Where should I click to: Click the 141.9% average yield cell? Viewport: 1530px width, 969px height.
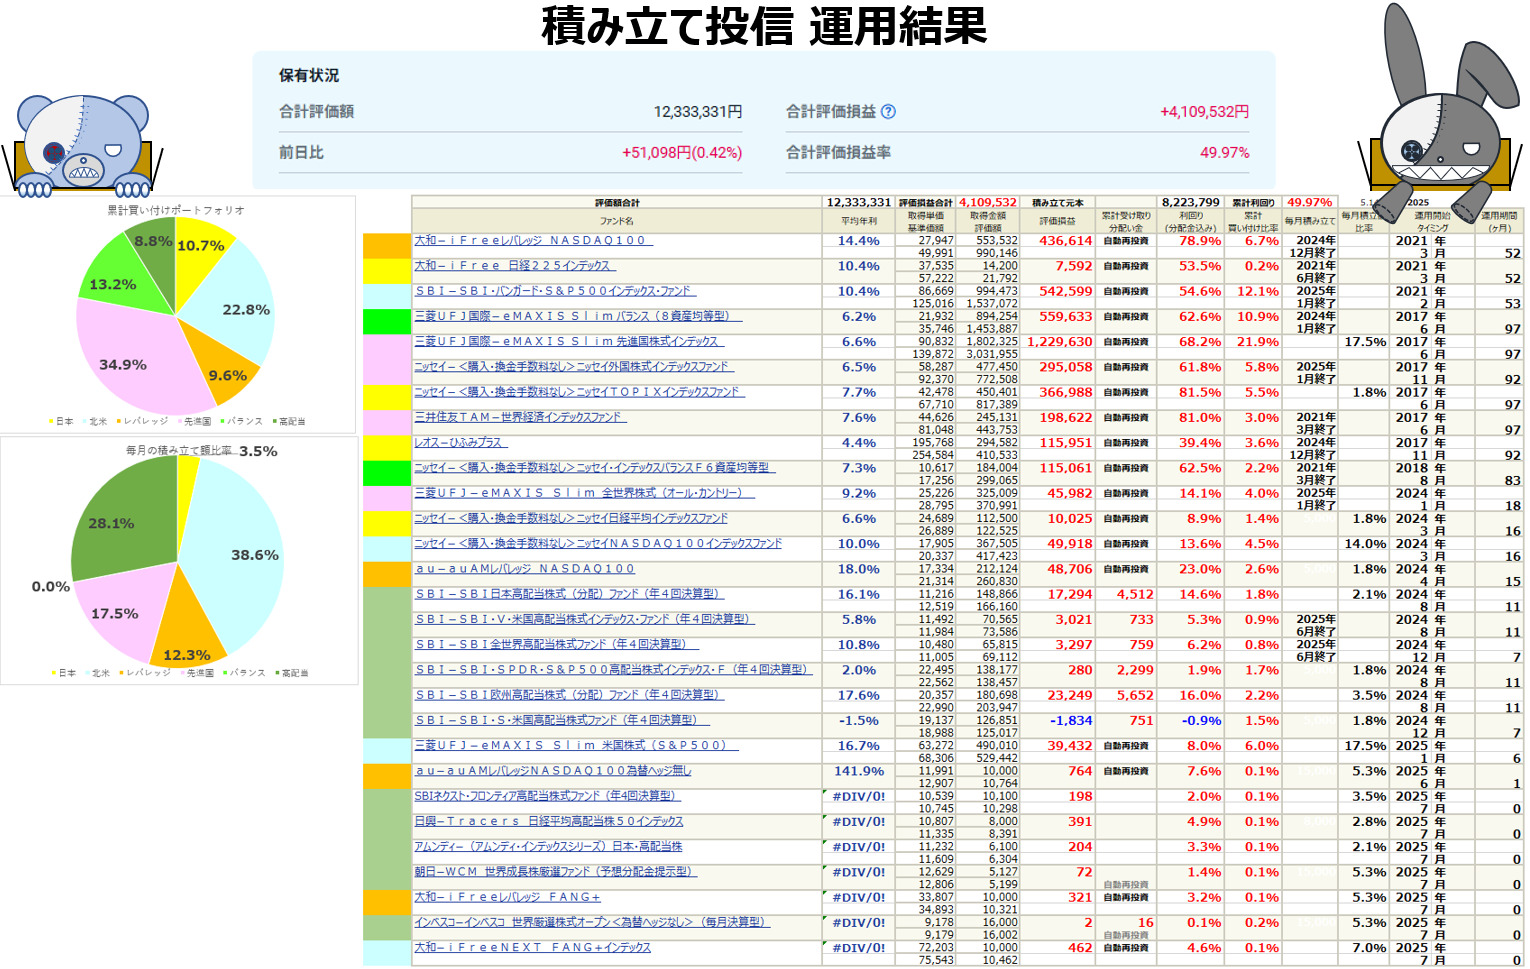click(859, 771)
